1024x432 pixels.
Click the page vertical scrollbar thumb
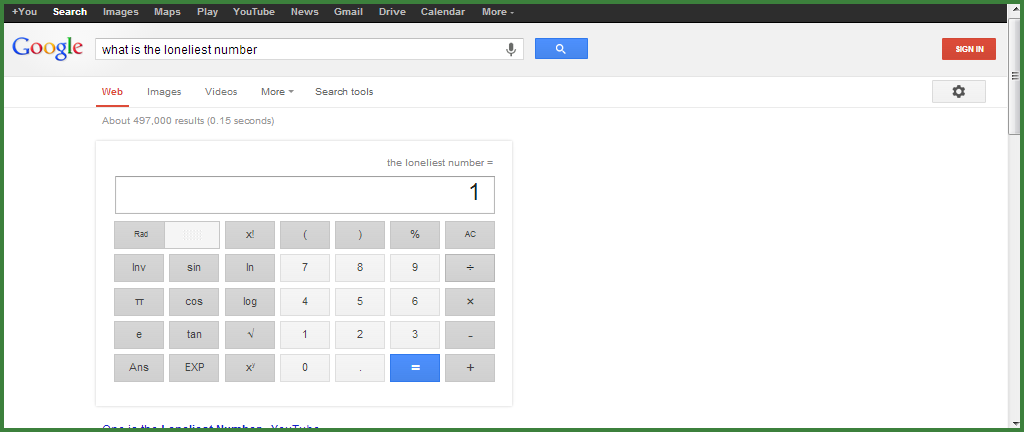1014,76
